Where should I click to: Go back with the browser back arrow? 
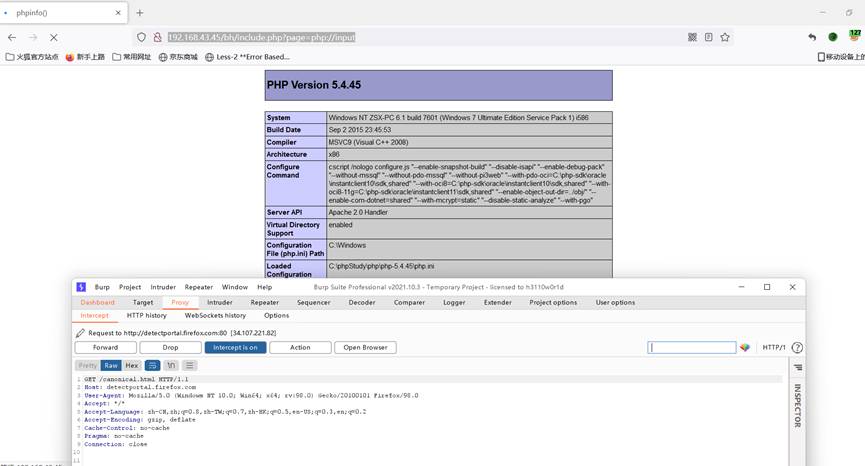(12, 38)
